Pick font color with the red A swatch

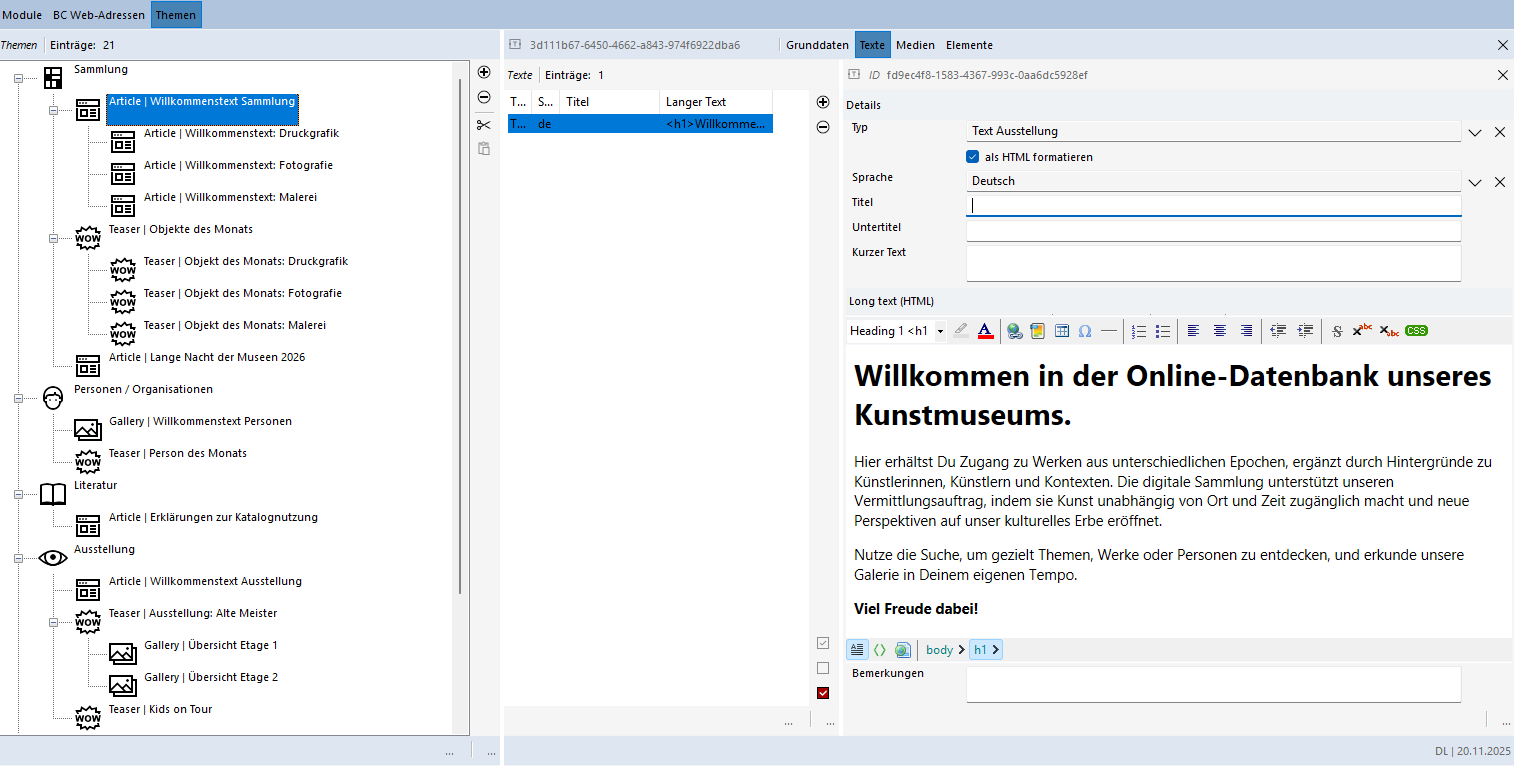[985, 331]
